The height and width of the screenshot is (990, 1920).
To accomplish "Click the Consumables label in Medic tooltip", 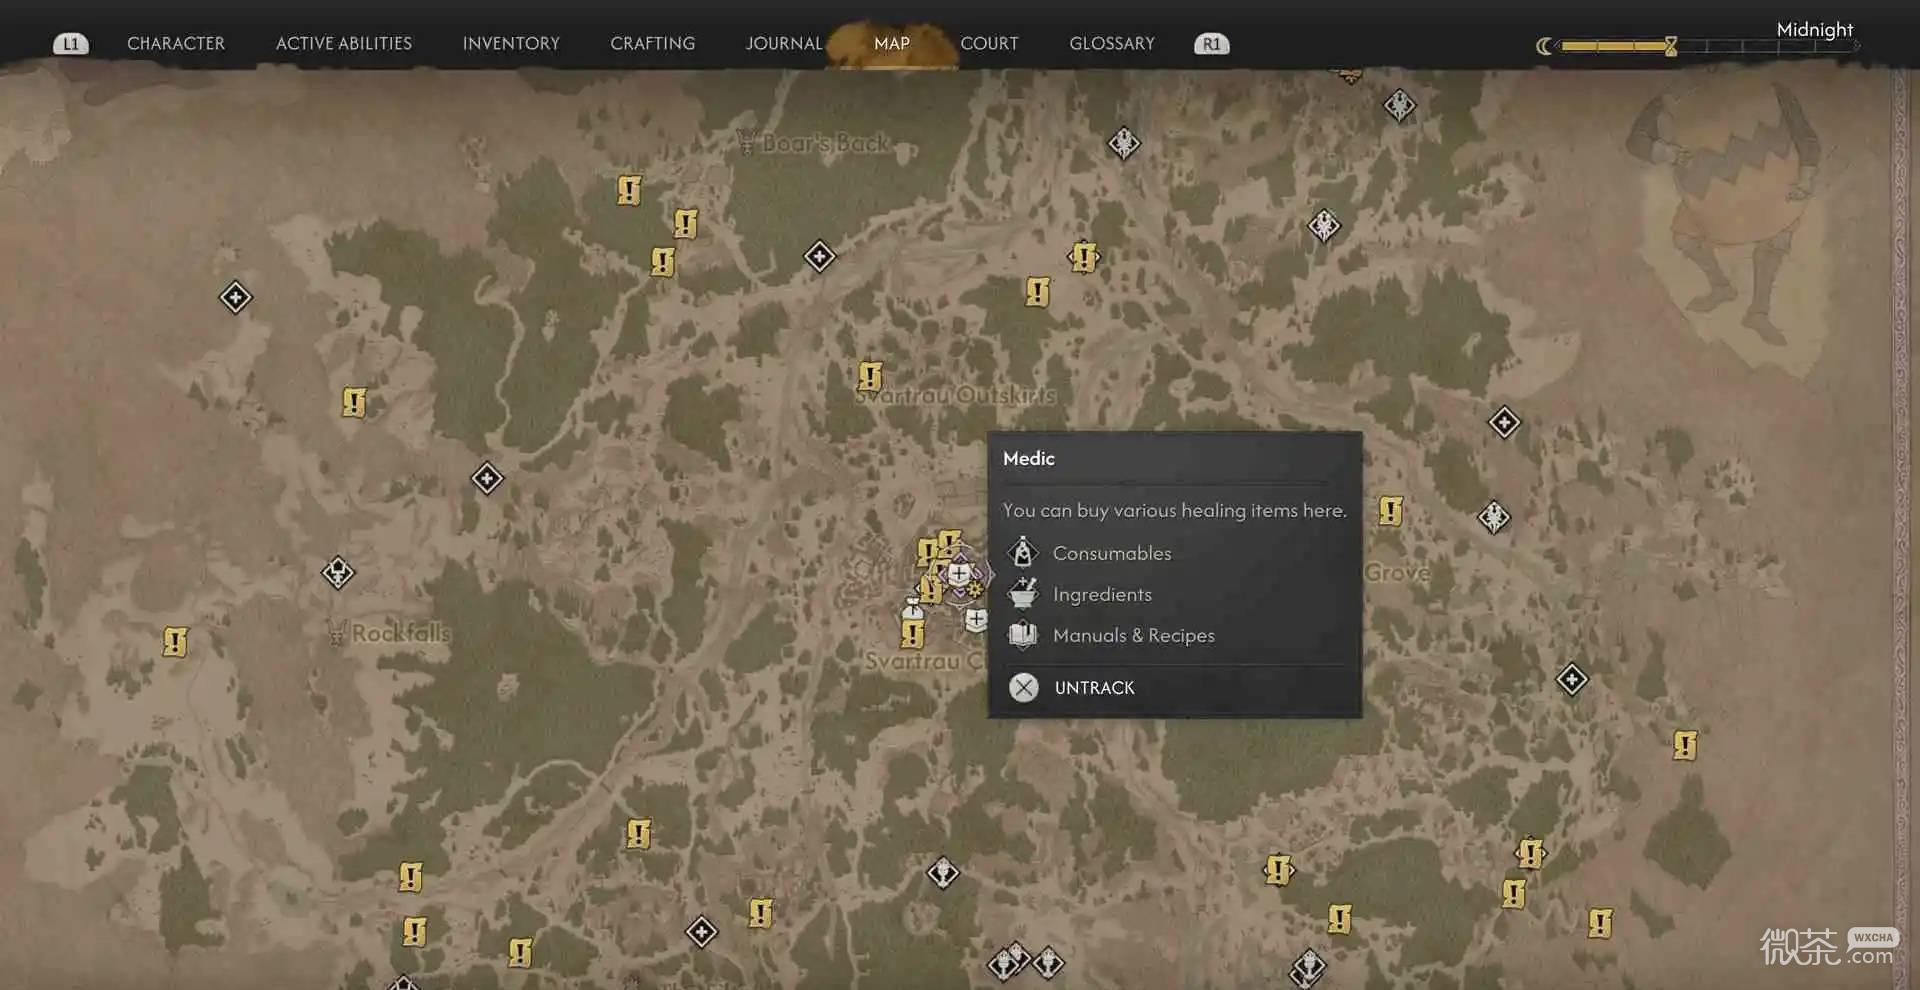I will click(x=1112, y=553).
